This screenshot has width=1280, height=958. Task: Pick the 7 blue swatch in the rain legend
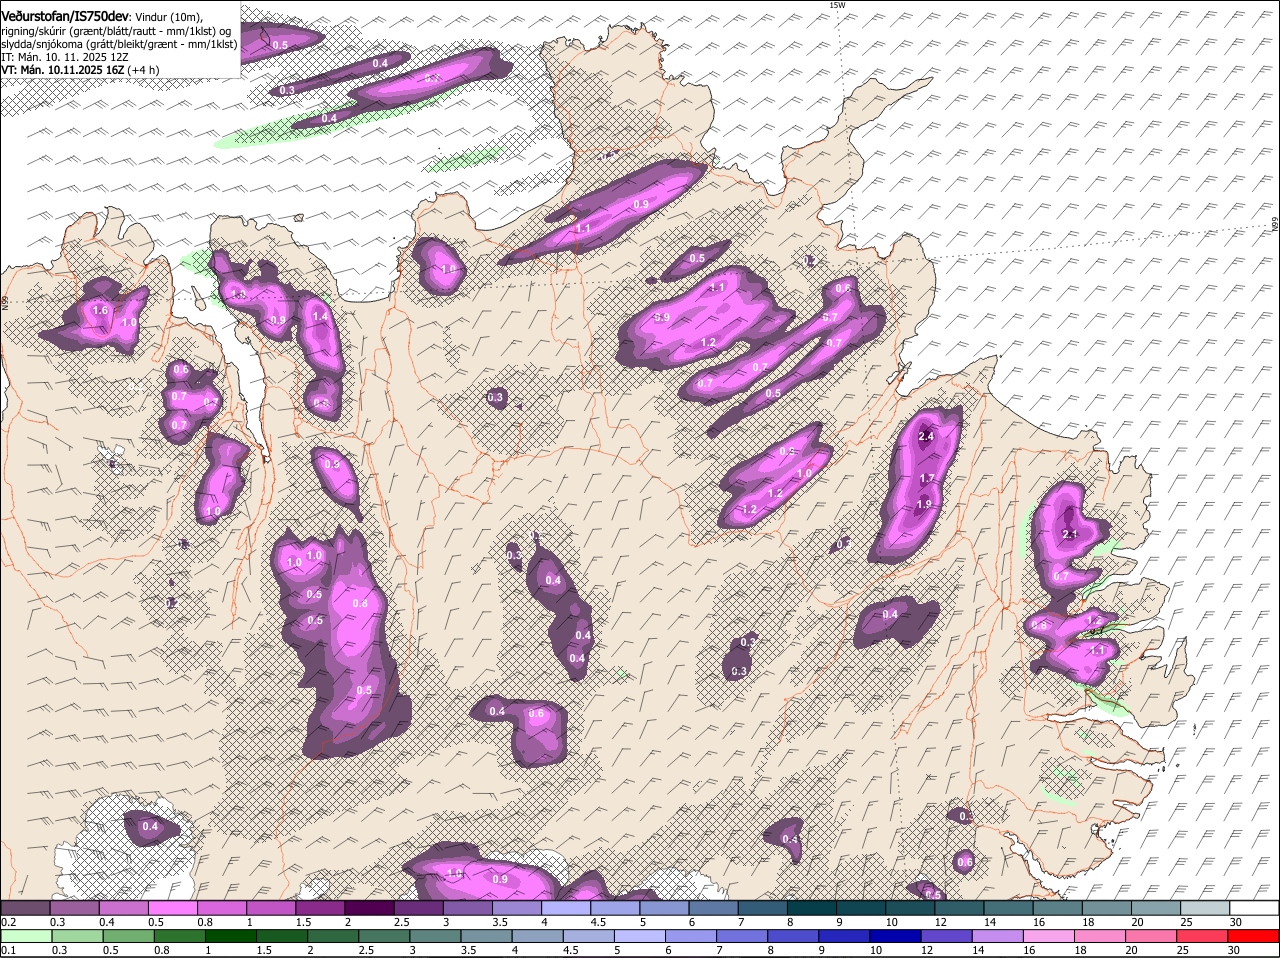click(744, 936)
